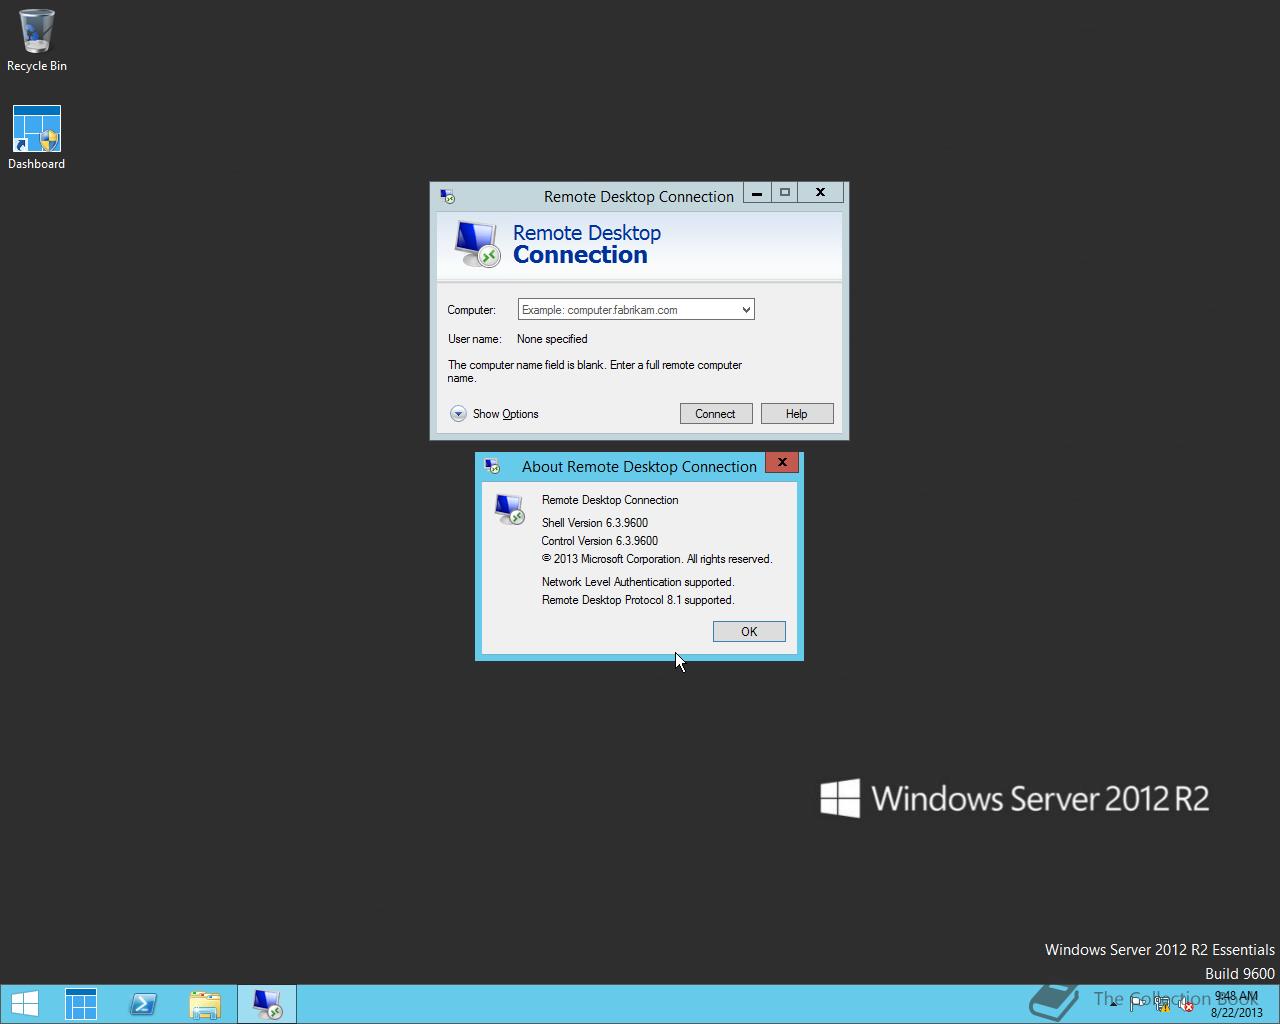Click the 'Control Version 6.3.9600' text
Viewport: 1280px width, 1024px height.
[600, 541]
